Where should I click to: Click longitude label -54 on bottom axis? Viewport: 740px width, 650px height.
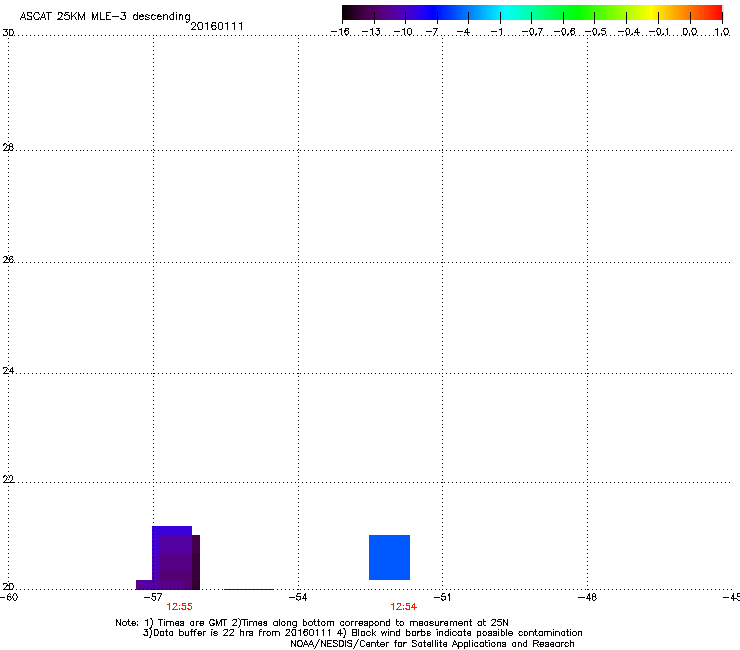click(x=298, y=597)
